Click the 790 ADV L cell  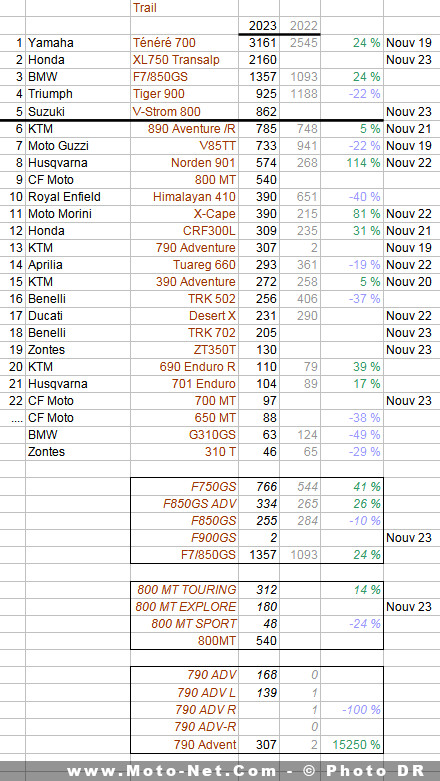[184, 693]
